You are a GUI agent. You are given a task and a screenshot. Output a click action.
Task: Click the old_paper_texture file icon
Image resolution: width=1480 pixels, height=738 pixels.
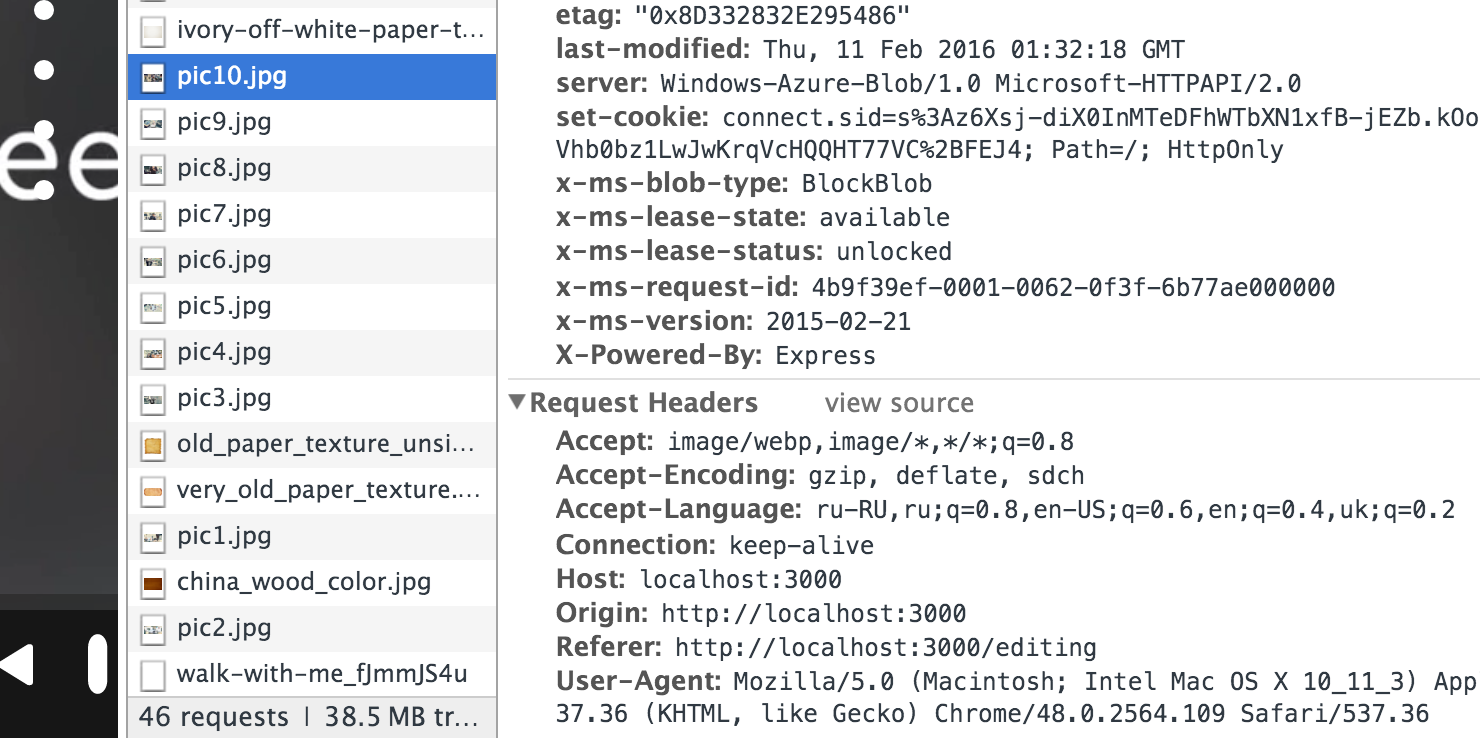153,445
